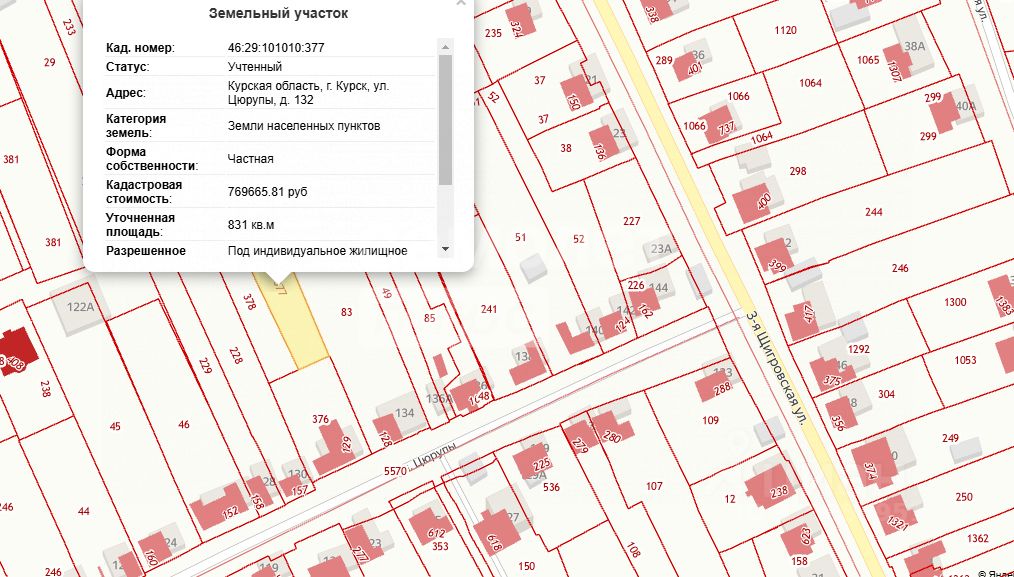Click gray house marker 122A
The height and width of the screenshot is (577, 1014).
[80, 307]
